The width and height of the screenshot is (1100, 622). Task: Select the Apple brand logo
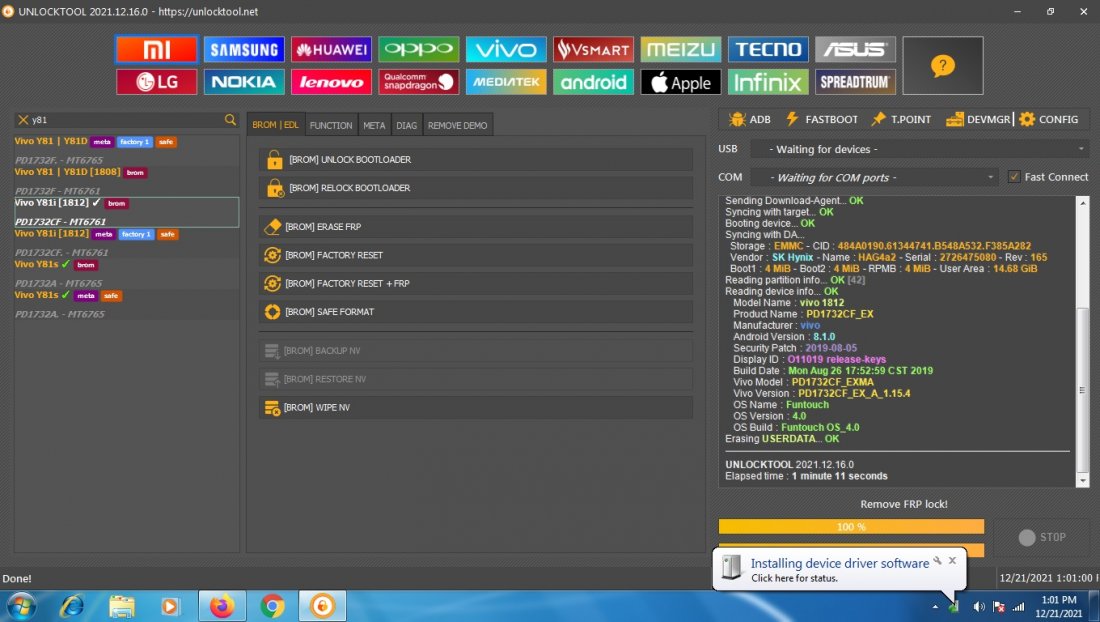(680, 82)
